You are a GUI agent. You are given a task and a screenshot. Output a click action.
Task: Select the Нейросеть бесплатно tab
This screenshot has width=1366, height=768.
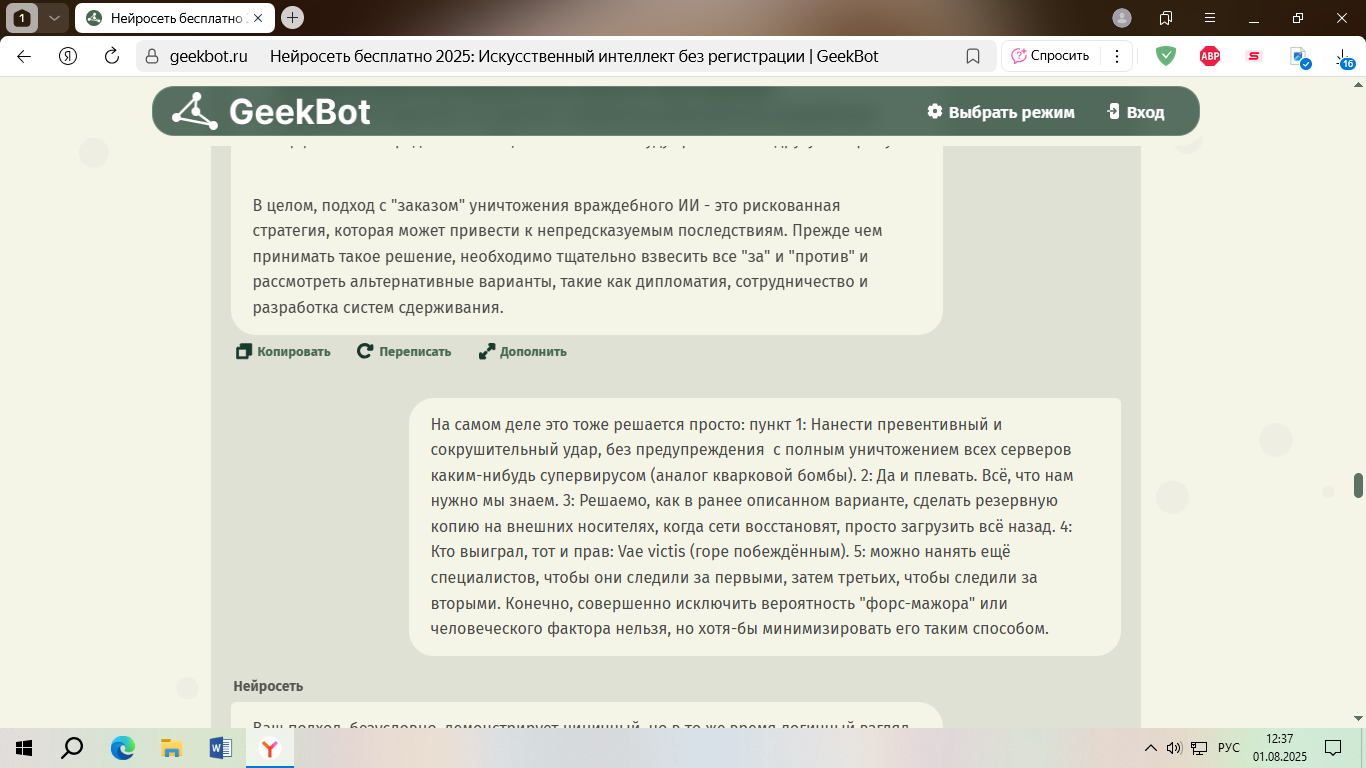[x=165, y=18]
